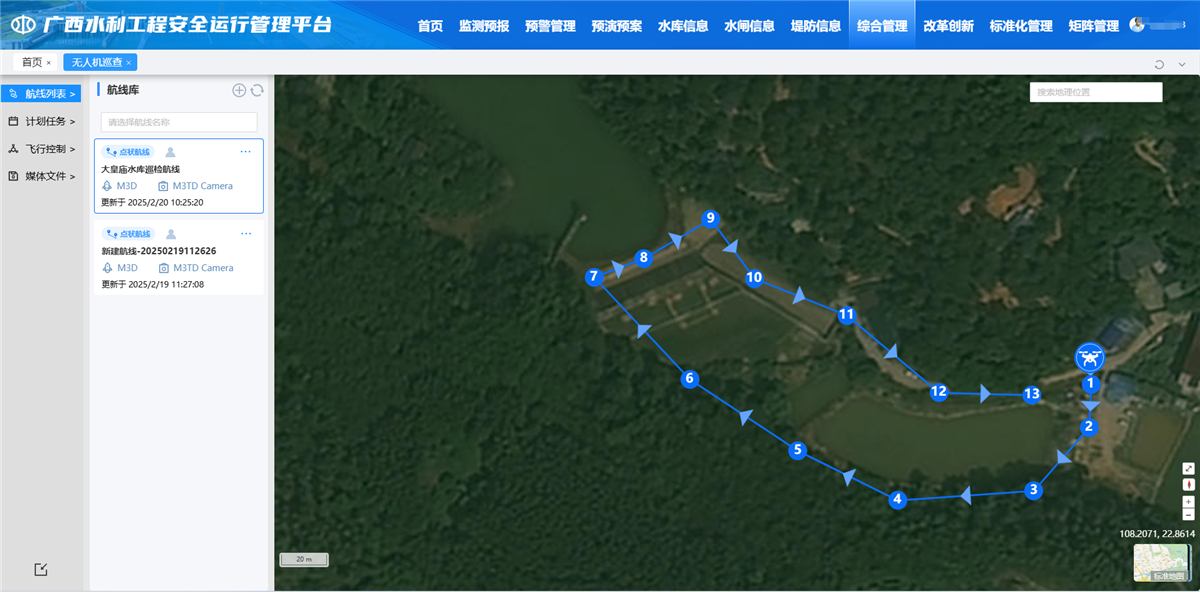
Task: Expand the tab bar dropdown chevron
Action: pos(1182,63)
